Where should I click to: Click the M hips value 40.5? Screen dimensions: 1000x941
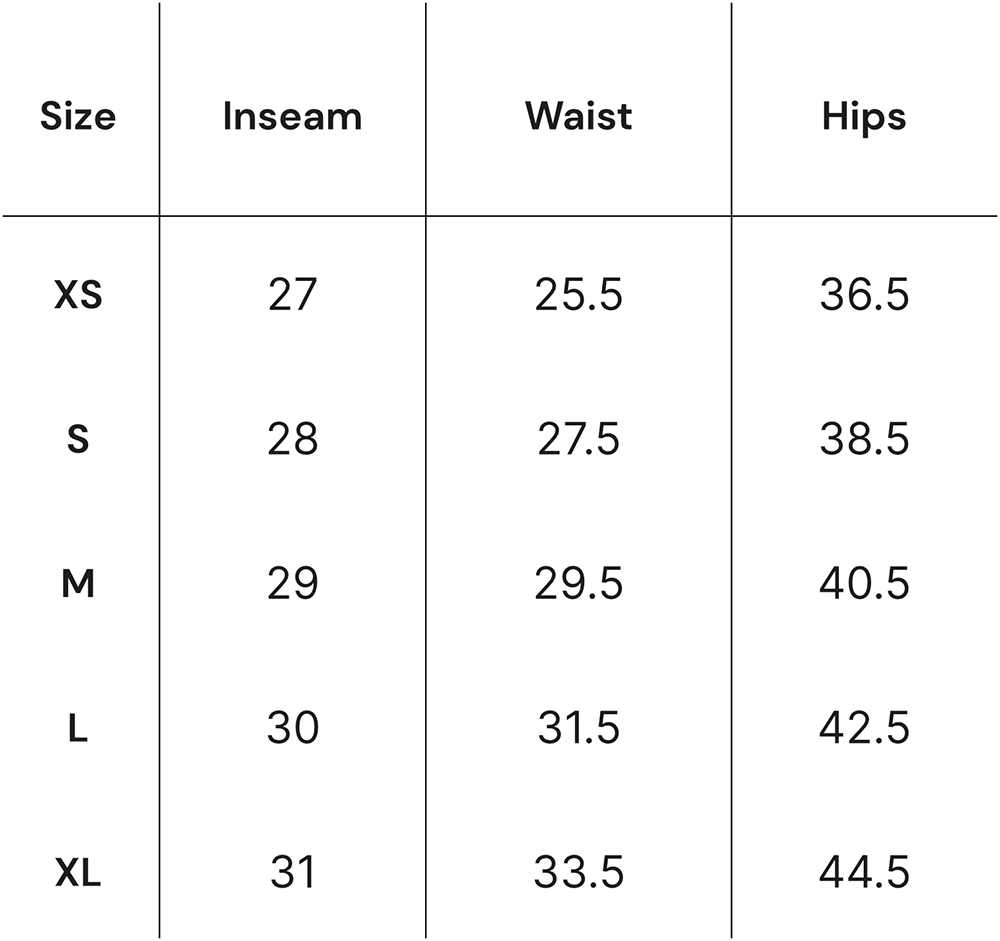[864, 584]
